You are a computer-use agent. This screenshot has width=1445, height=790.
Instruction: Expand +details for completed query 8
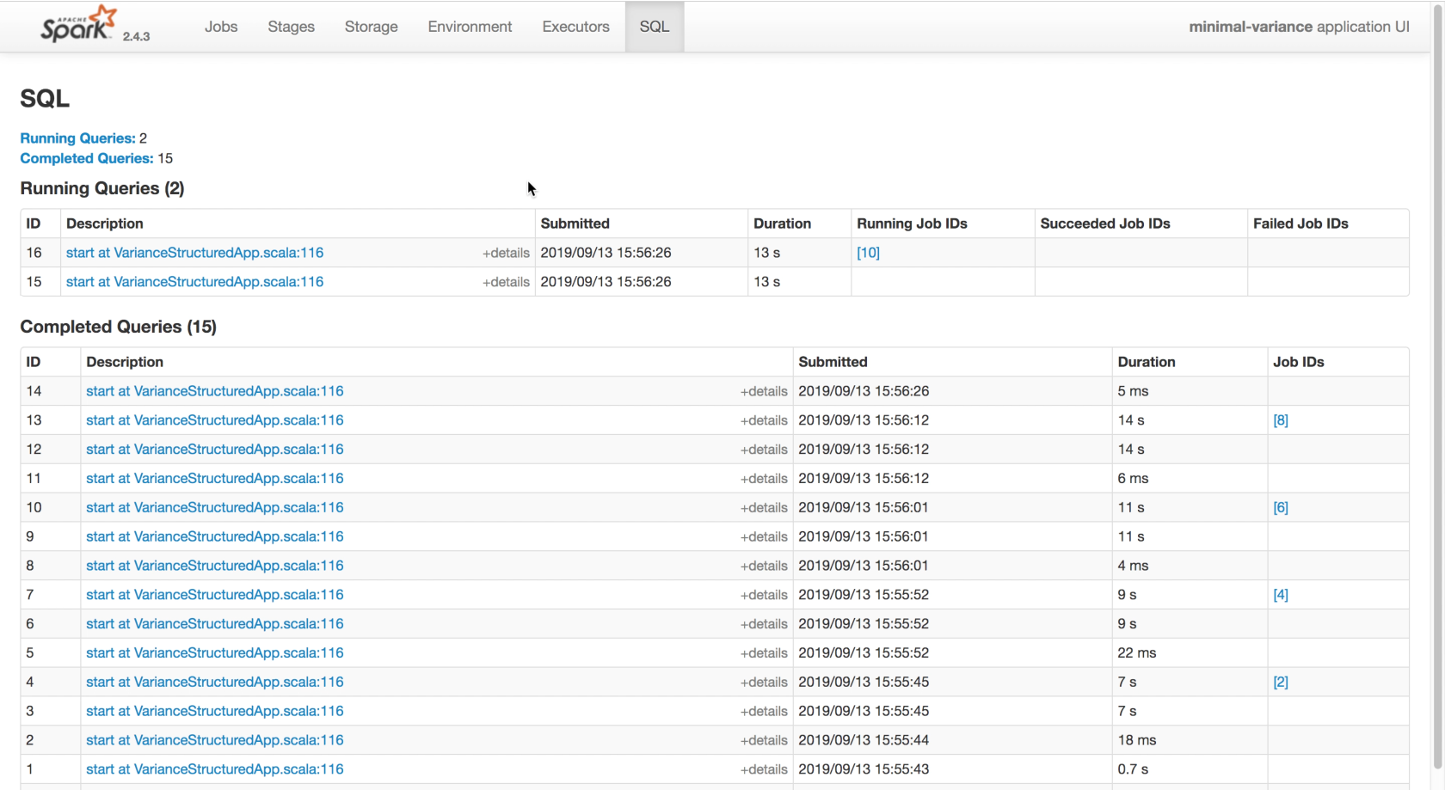click(764, 566)
